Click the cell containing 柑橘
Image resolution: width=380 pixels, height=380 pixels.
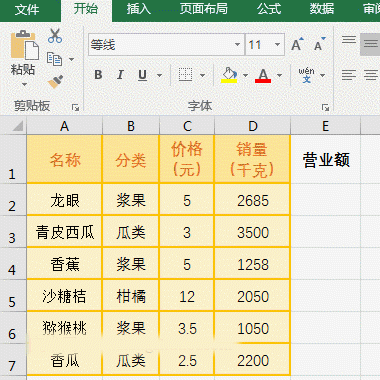[131, 296]
